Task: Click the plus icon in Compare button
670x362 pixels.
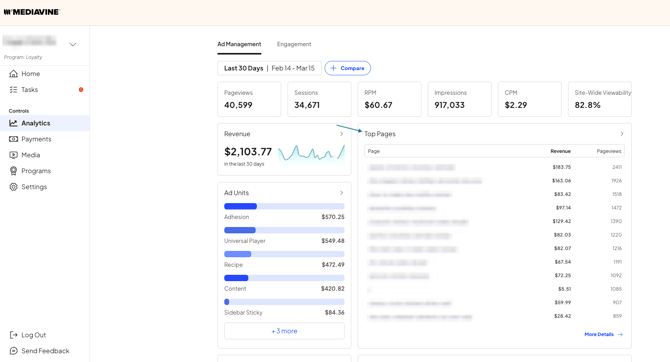Action: coord(333,68)
